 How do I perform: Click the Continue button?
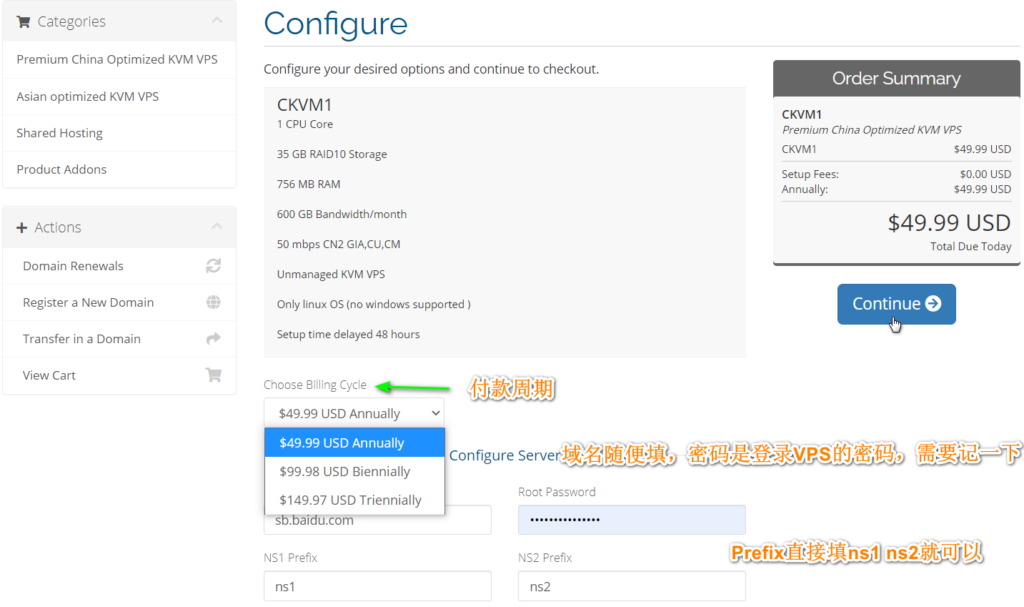coord(896,304)
